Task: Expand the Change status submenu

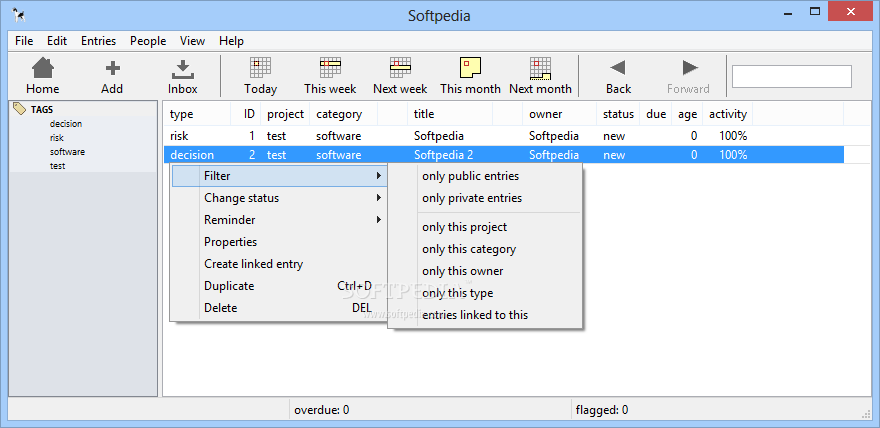Action: point(279,198)
